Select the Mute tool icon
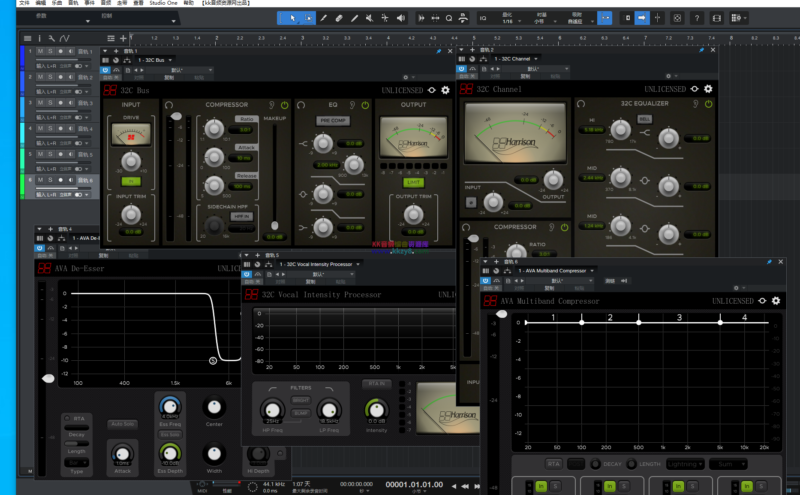800x495 pixels. coord(369,18)
